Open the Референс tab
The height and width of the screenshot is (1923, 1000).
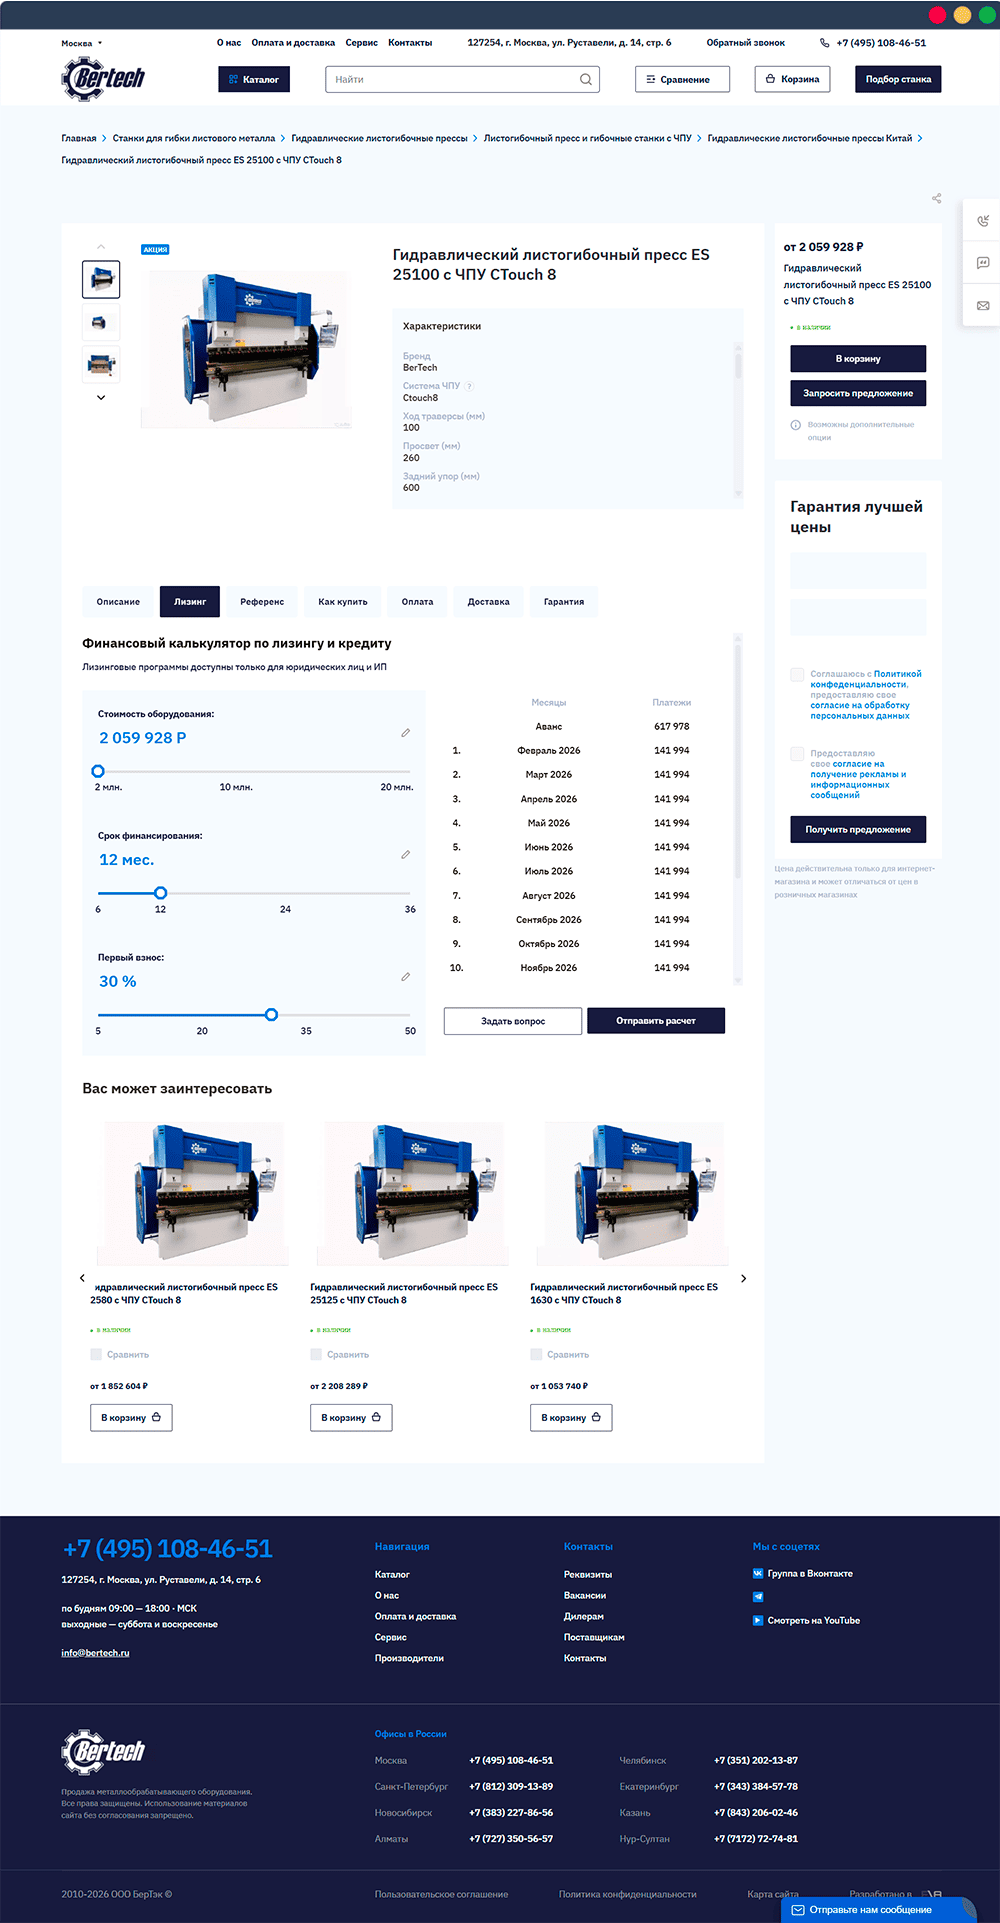262,601
